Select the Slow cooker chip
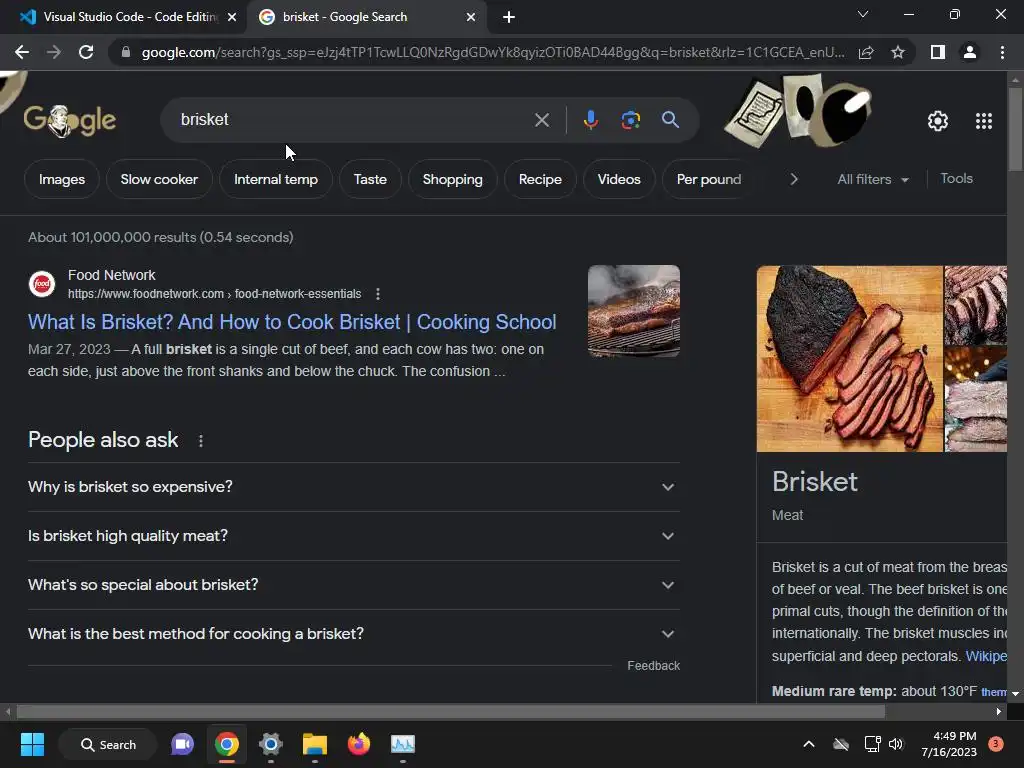This screenshot has height=768, width=1024. pyautogui.click(x=159, y=179)
